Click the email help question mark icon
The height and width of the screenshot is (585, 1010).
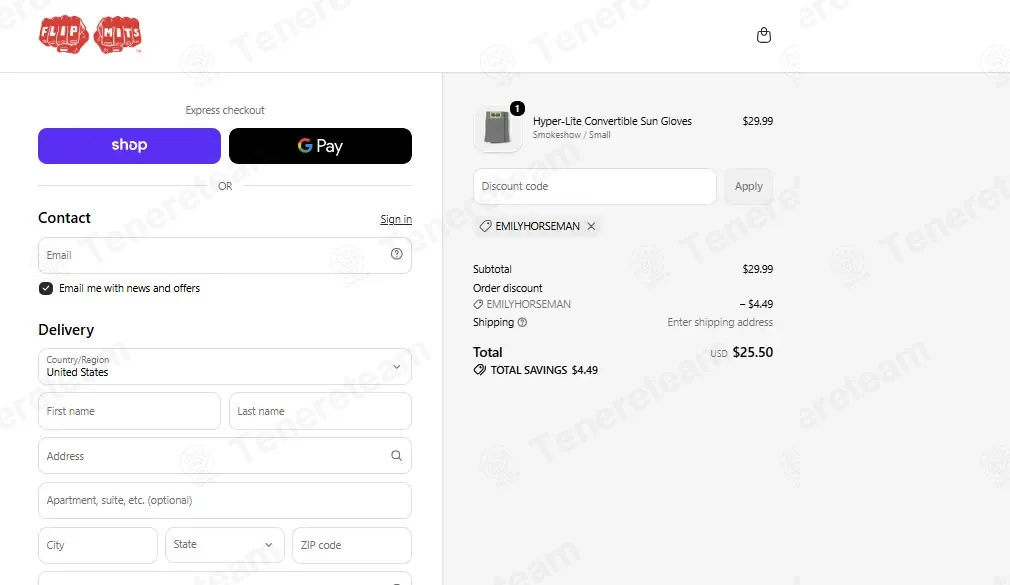(x=397, y=254)
